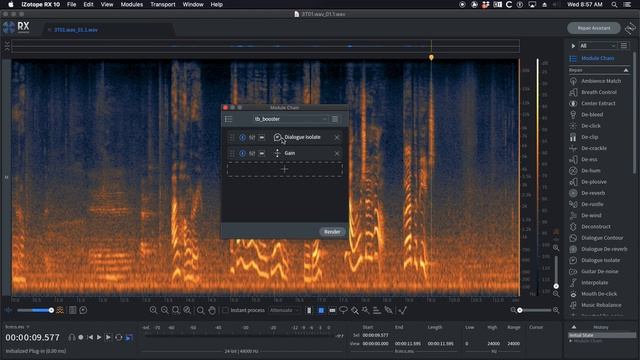Toggle power for Gain in chain
This screenshot has width=640, height=360.
(242, 153)
